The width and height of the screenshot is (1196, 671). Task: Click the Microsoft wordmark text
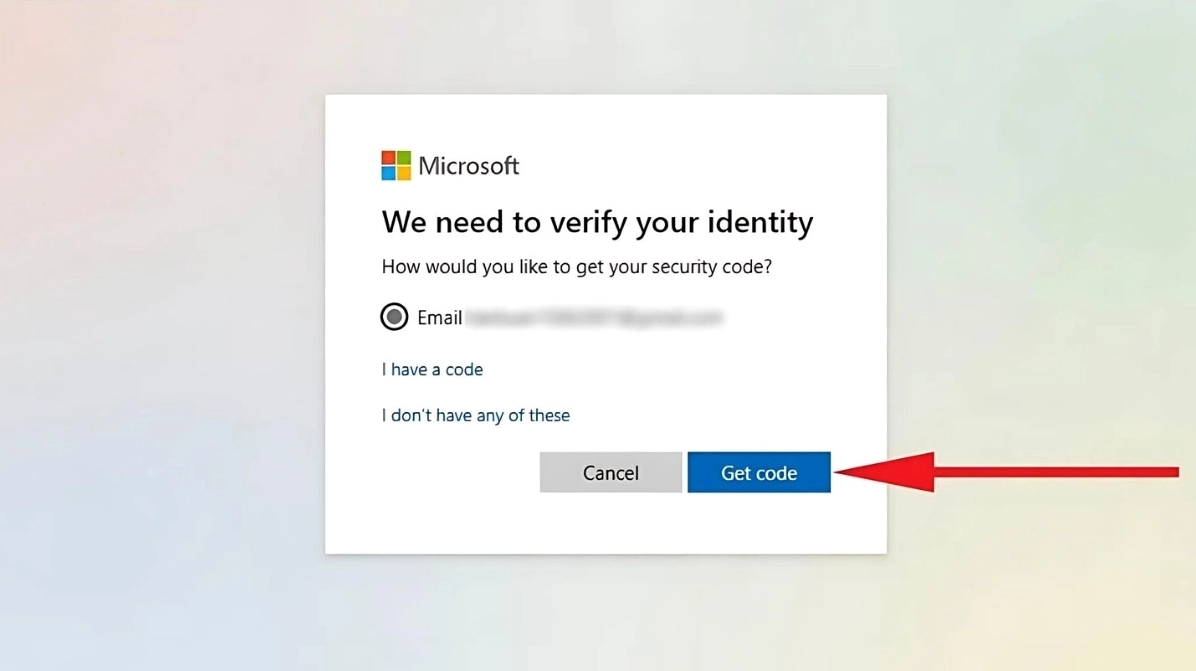[x=468, y=165]
